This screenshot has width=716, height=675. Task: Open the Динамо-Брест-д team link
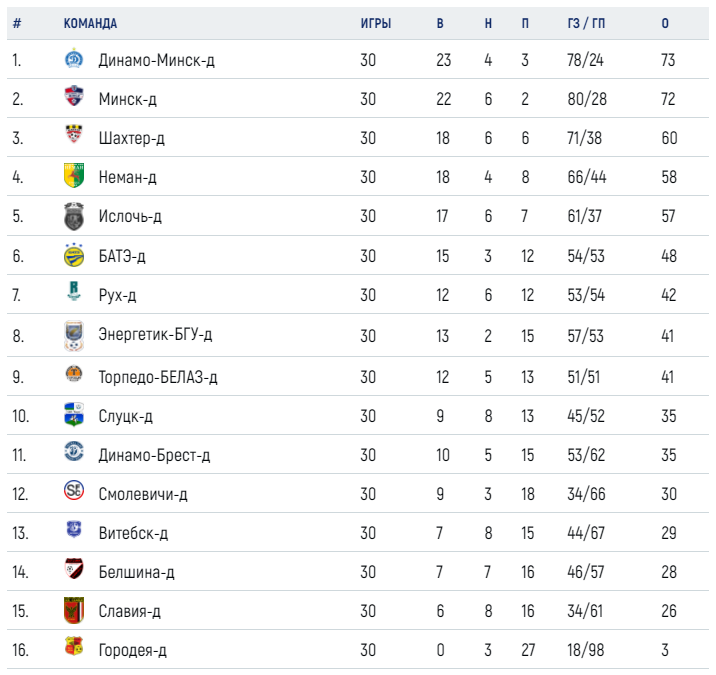click(154, 456)
